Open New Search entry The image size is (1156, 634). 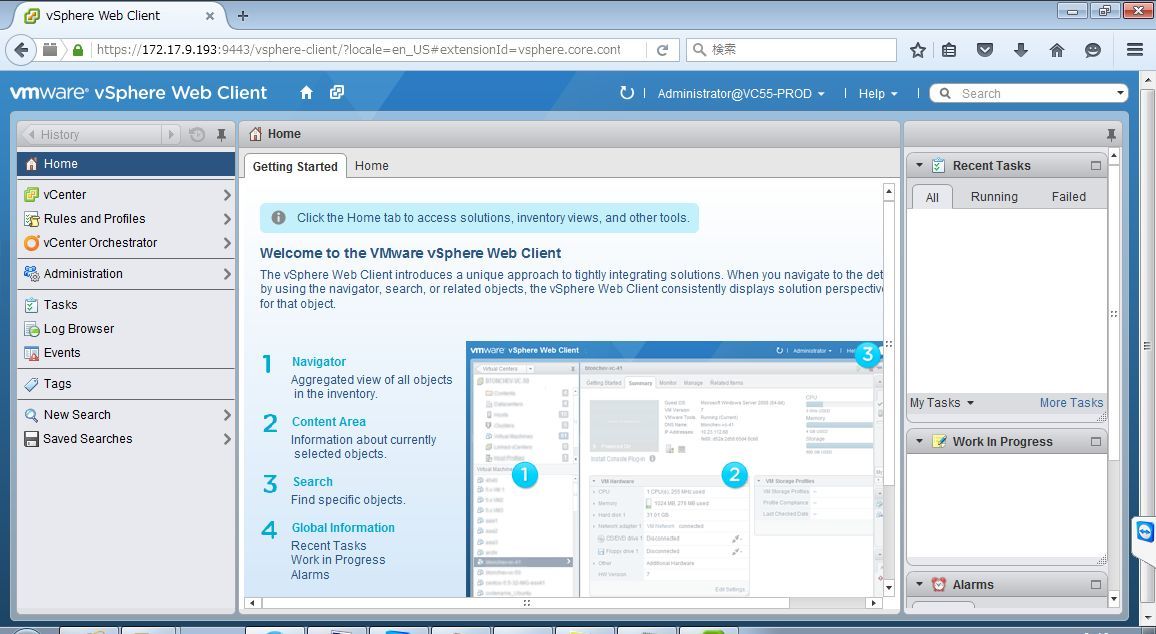[126, 415]
